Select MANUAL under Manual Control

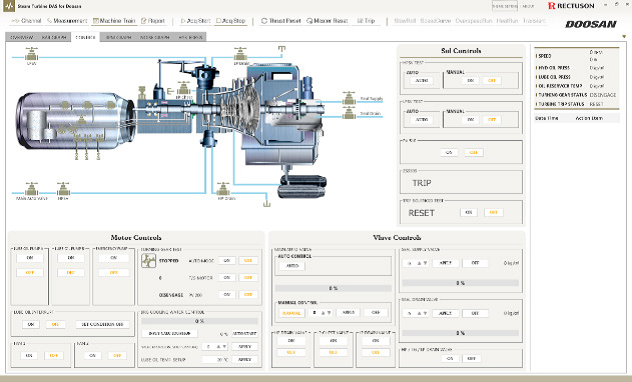coord(291,313)
